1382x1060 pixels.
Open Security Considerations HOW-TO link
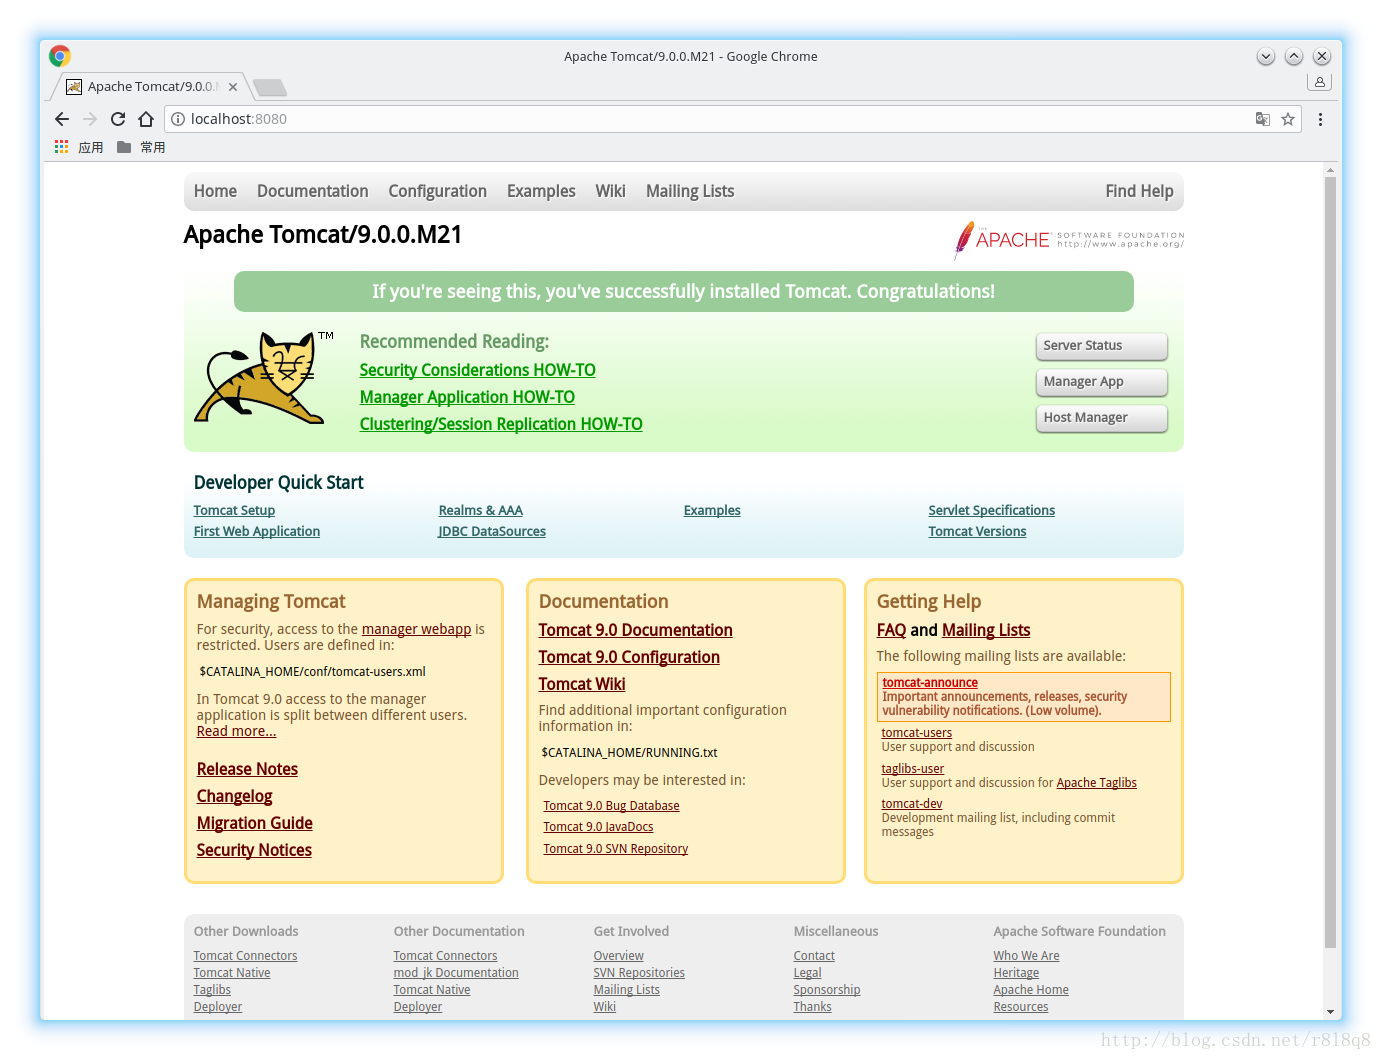(477, 370)
